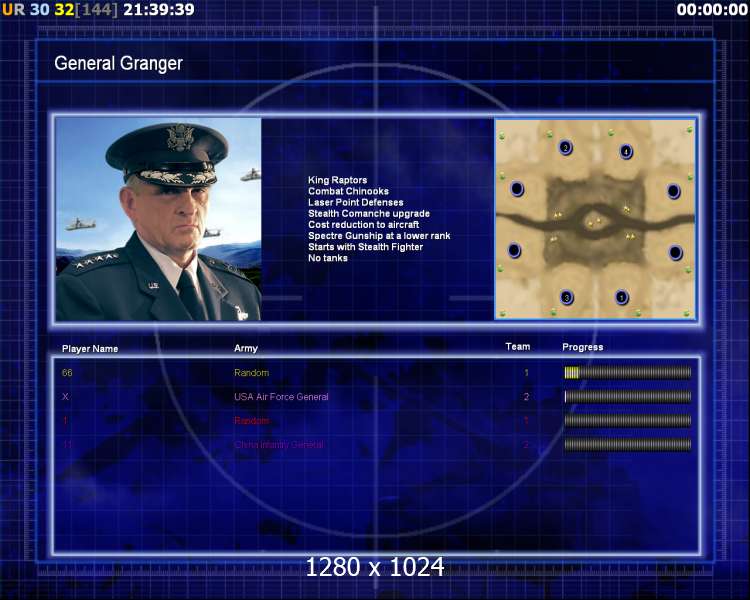Click team number in China Infantry General row
Viewport: 750px width, 600px height.
coord(526,444)
